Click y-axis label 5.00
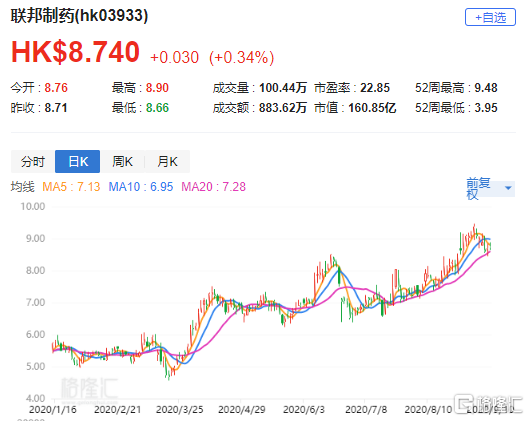Image resolution: width=529 pixels, height=421 pixels. [35, 366]
